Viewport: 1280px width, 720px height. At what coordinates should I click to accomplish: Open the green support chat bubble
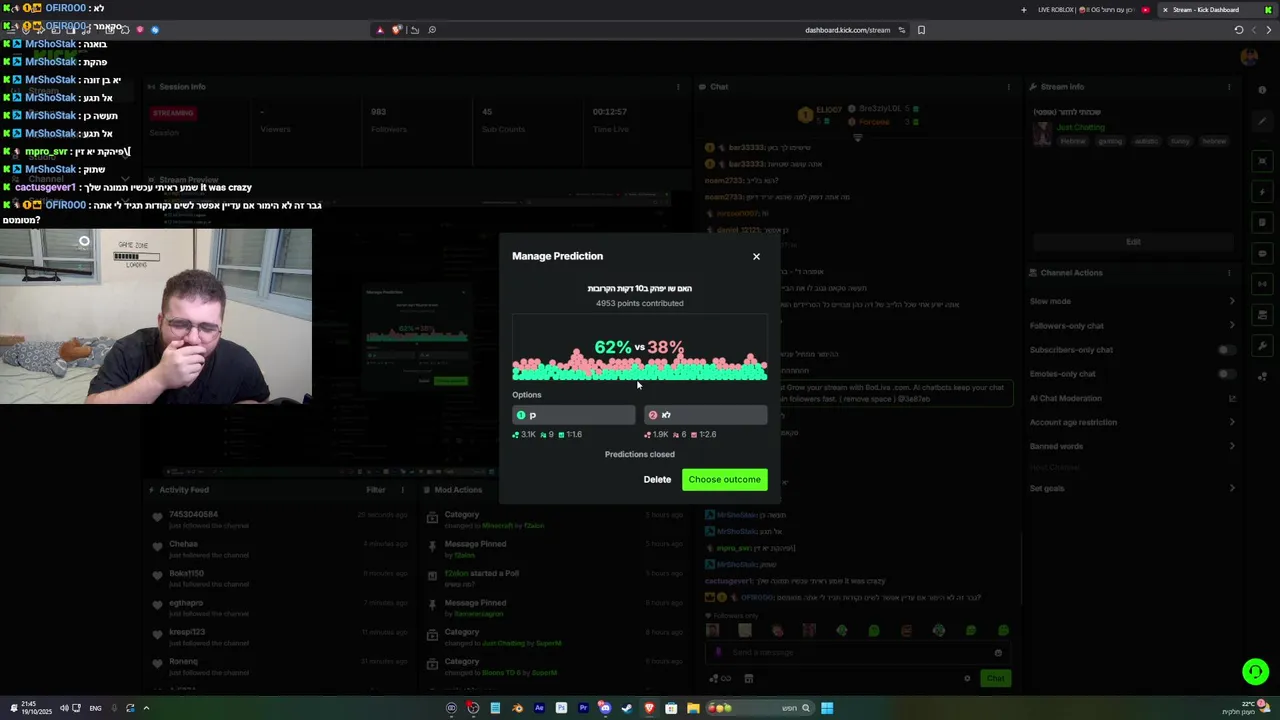point(1255,672)
